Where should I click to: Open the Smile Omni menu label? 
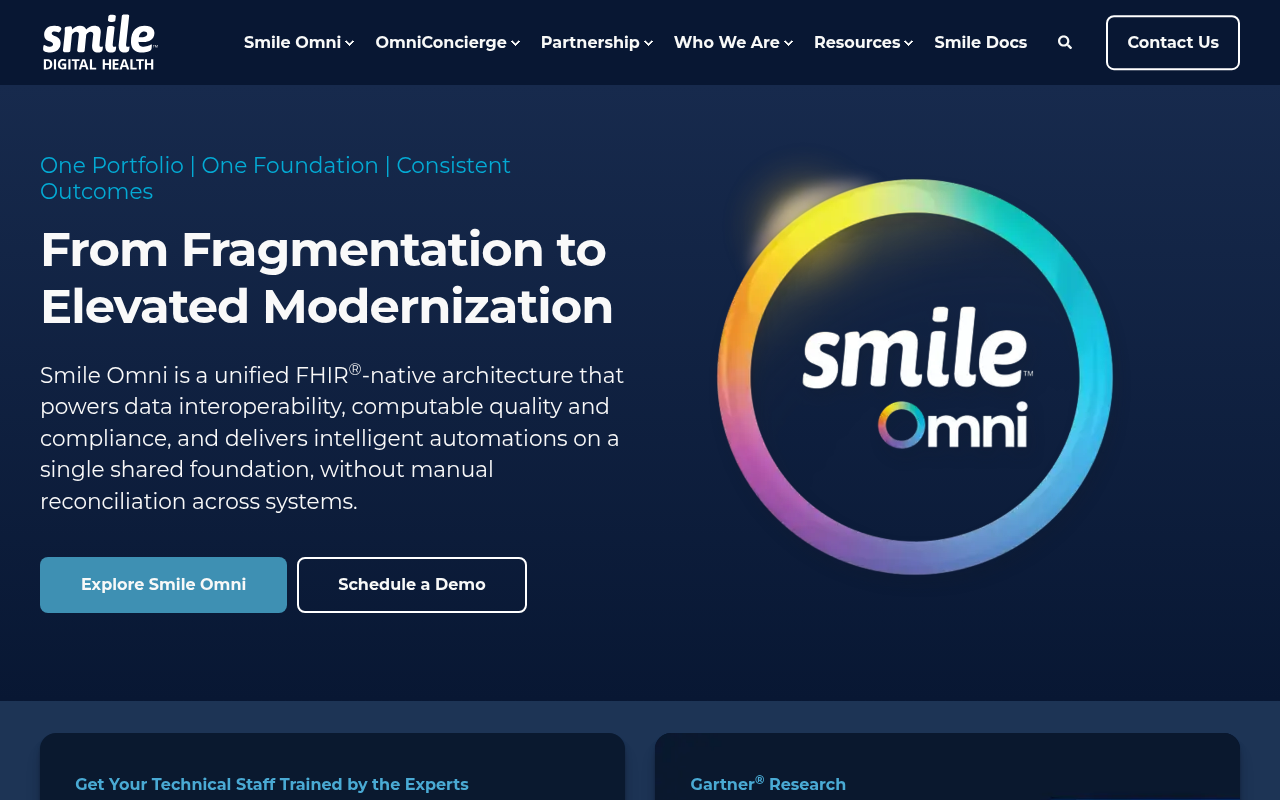tap(292, 42)
